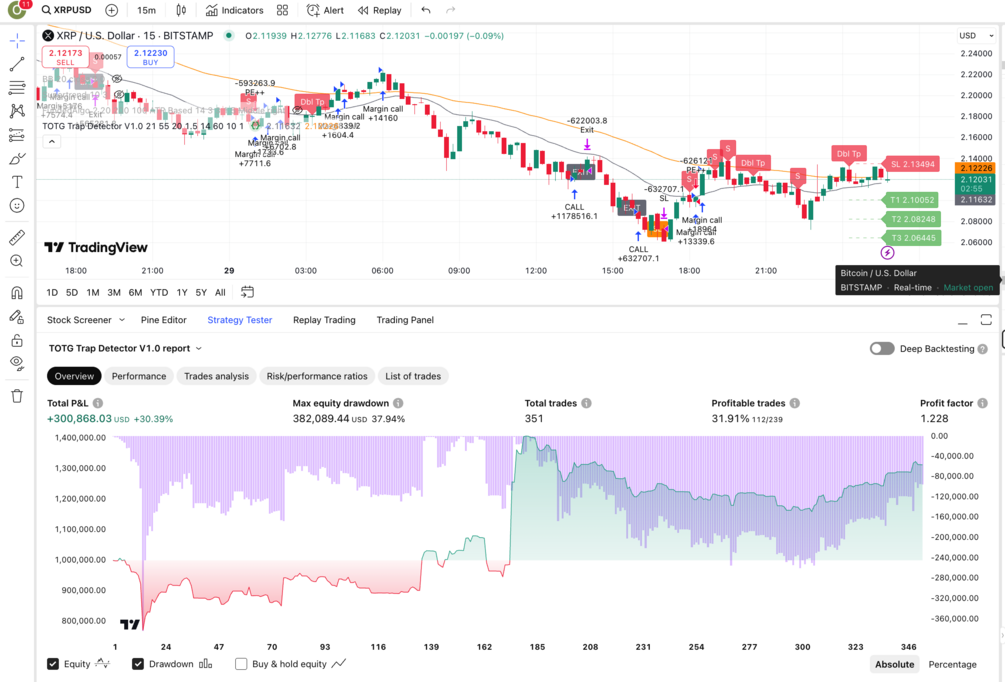Screen dimensions: 1005x682
Task: Select the Text annotation tool
Action: [x=17, y=182]
